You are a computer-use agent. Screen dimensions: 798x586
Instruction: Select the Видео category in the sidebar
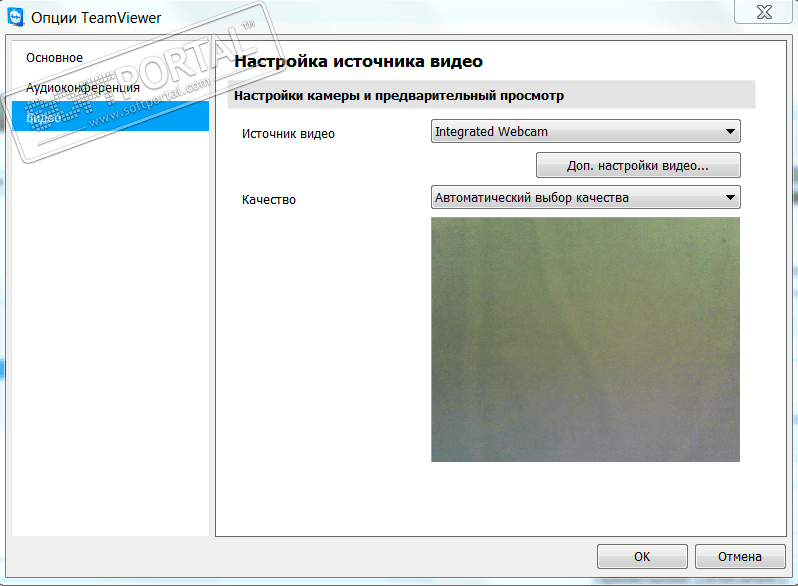(110, 116)
